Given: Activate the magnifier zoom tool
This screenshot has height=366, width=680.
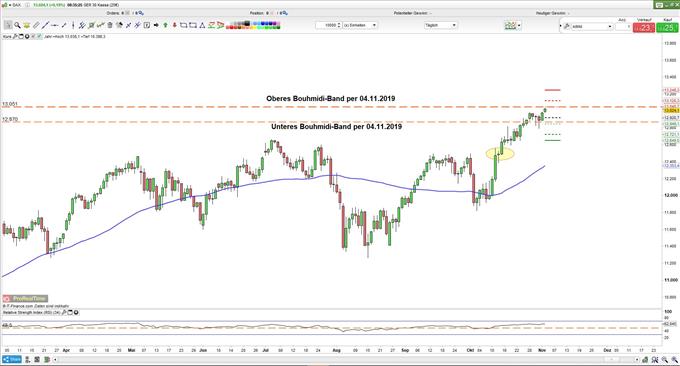Looking at the screenshot, I should 17,25.
